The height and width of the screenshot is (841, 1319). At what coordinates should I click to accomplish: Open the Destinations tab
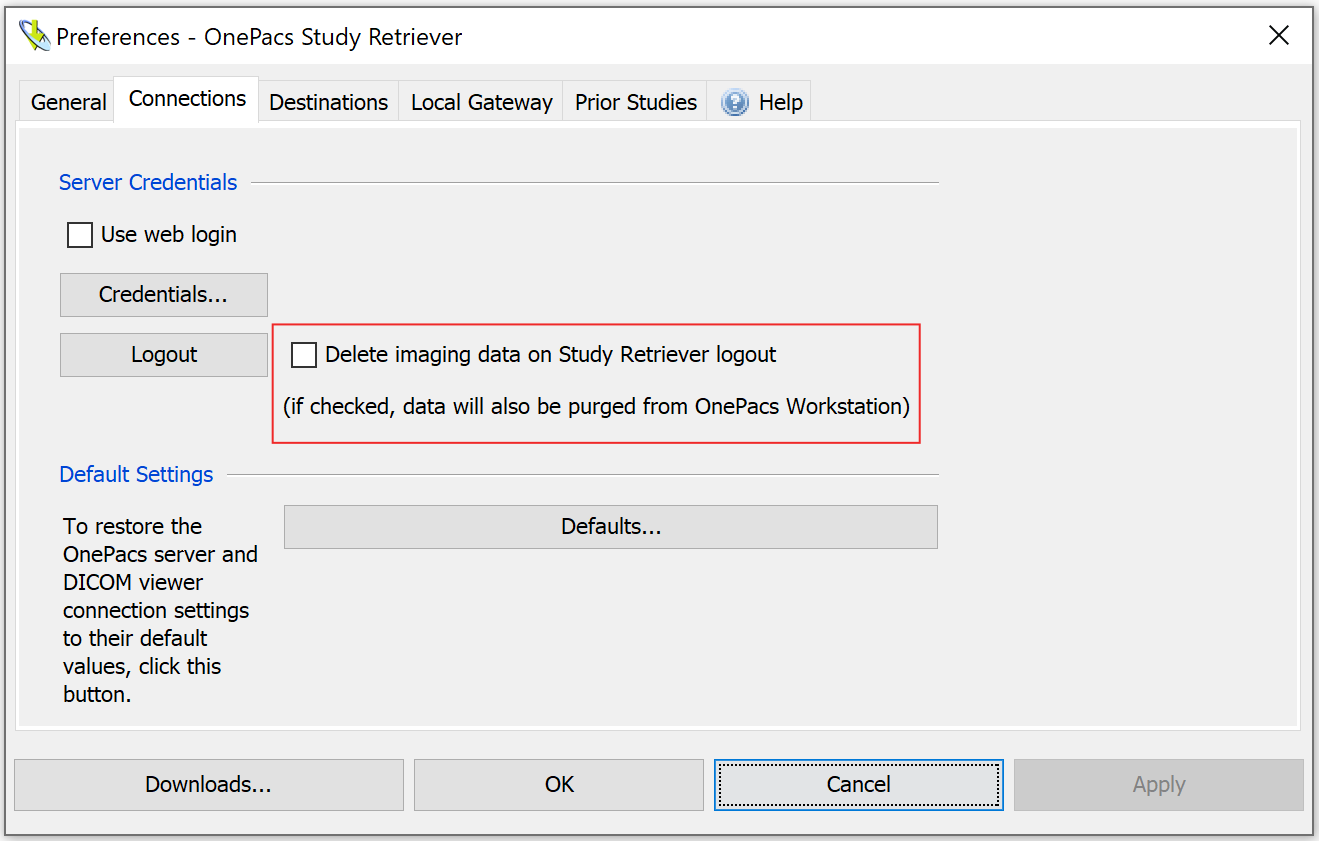(x=329, y=102)
